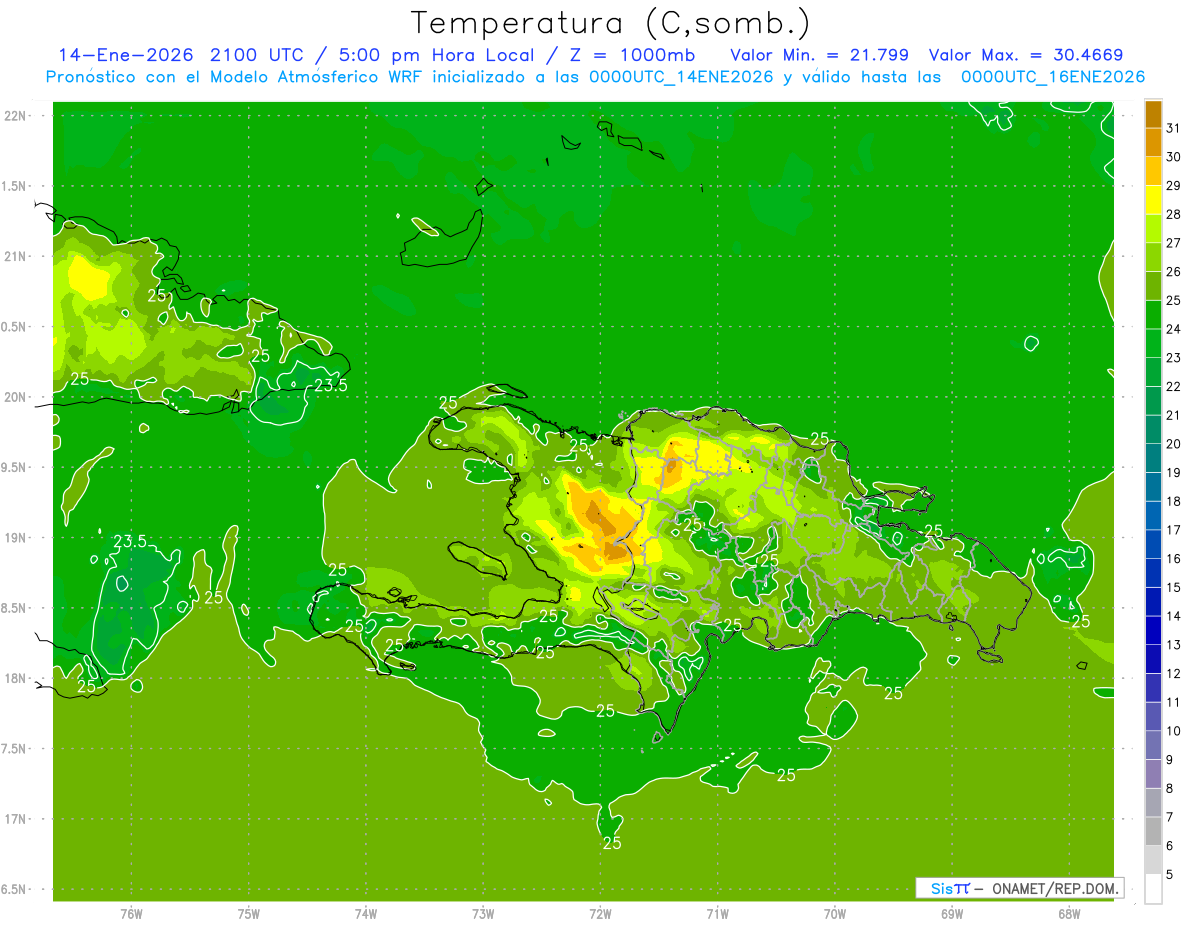The width and height of the screenshot is (1200, 927).
Task: Click the valid-until time "0000UTC_16ENE2026"
Action: [x=1052, y=76]
